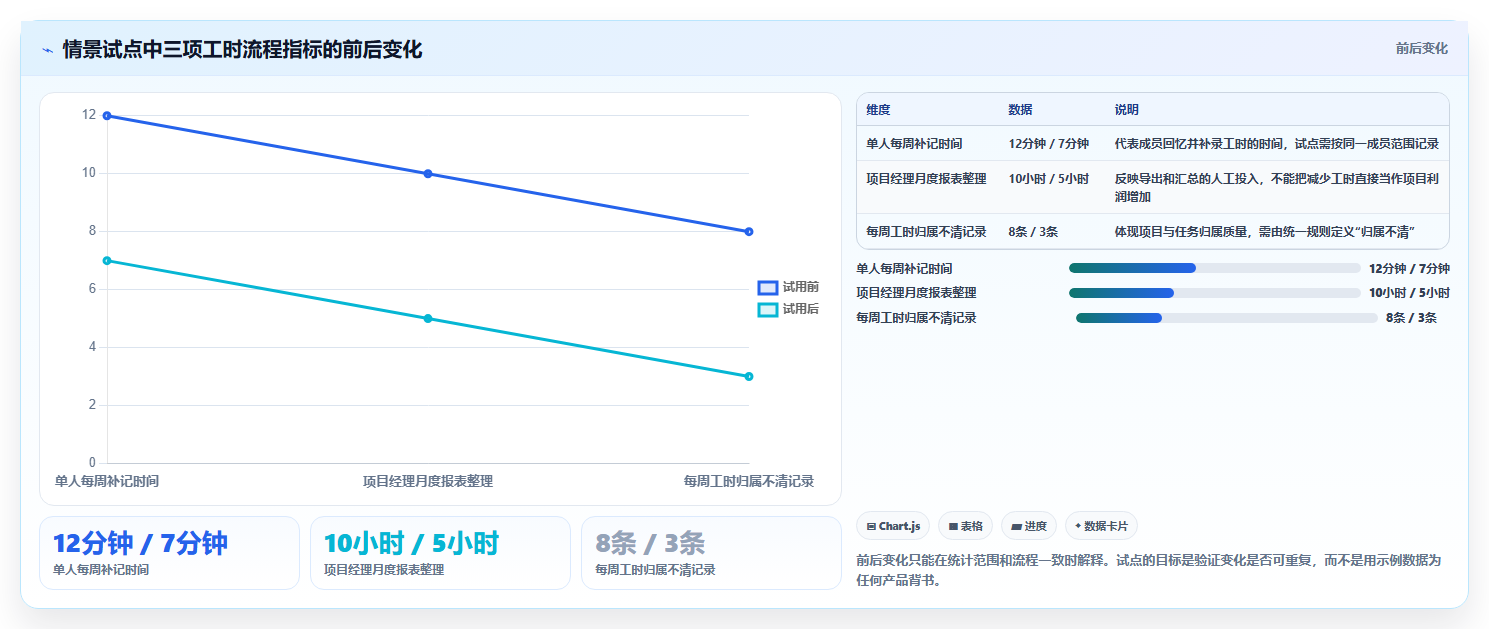Click the 项目经理月度报表整理 progress bar
The height and width of the screenshot is (629, 1489).
[1214, 293]
